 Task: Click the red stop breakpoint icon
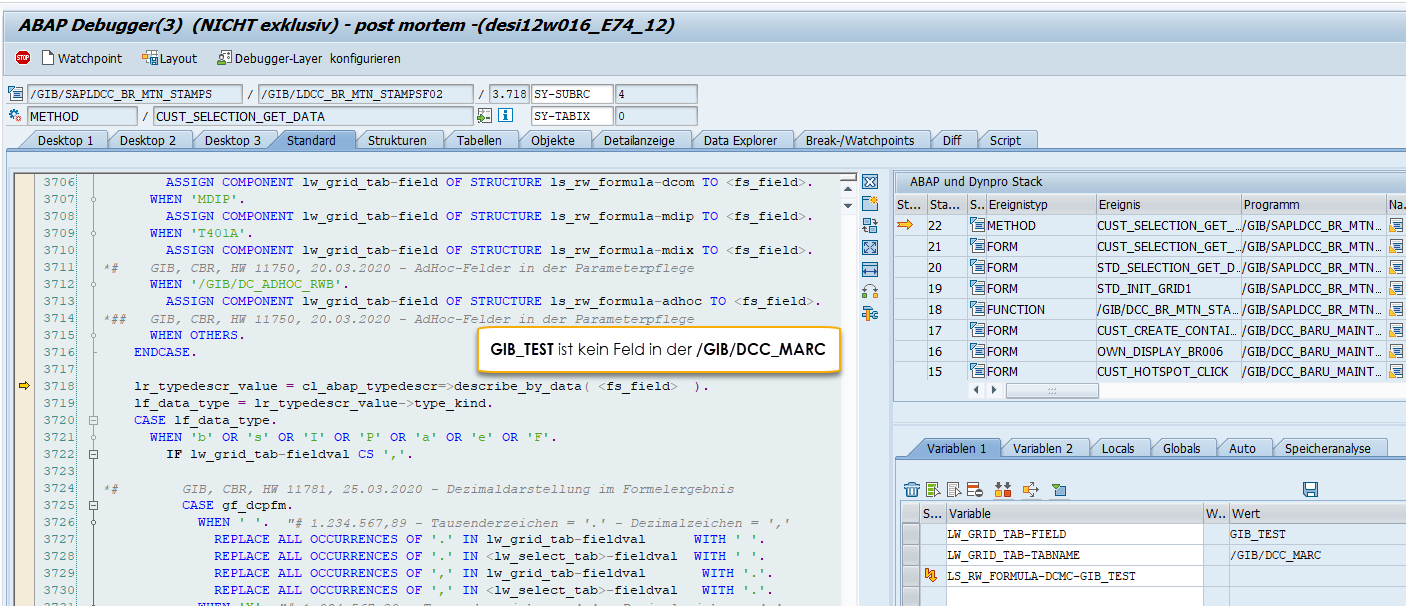coord(23,58)
